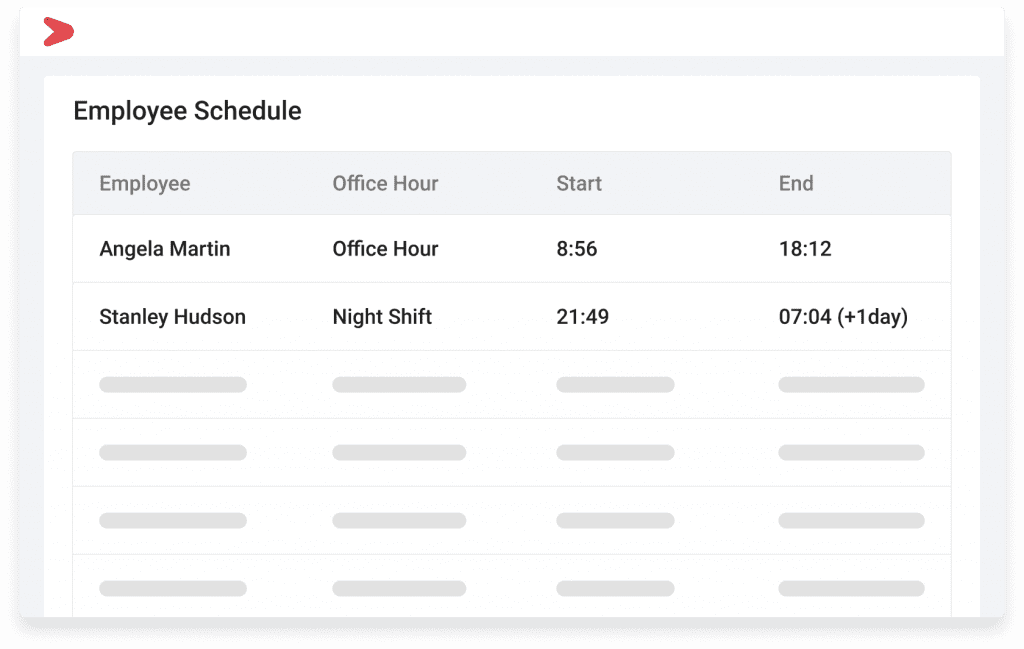Click Angela Martin's end time 18:12
The width and height of the screenshot is (1024, 649).
pyautogui.click(x=805, y=248)
